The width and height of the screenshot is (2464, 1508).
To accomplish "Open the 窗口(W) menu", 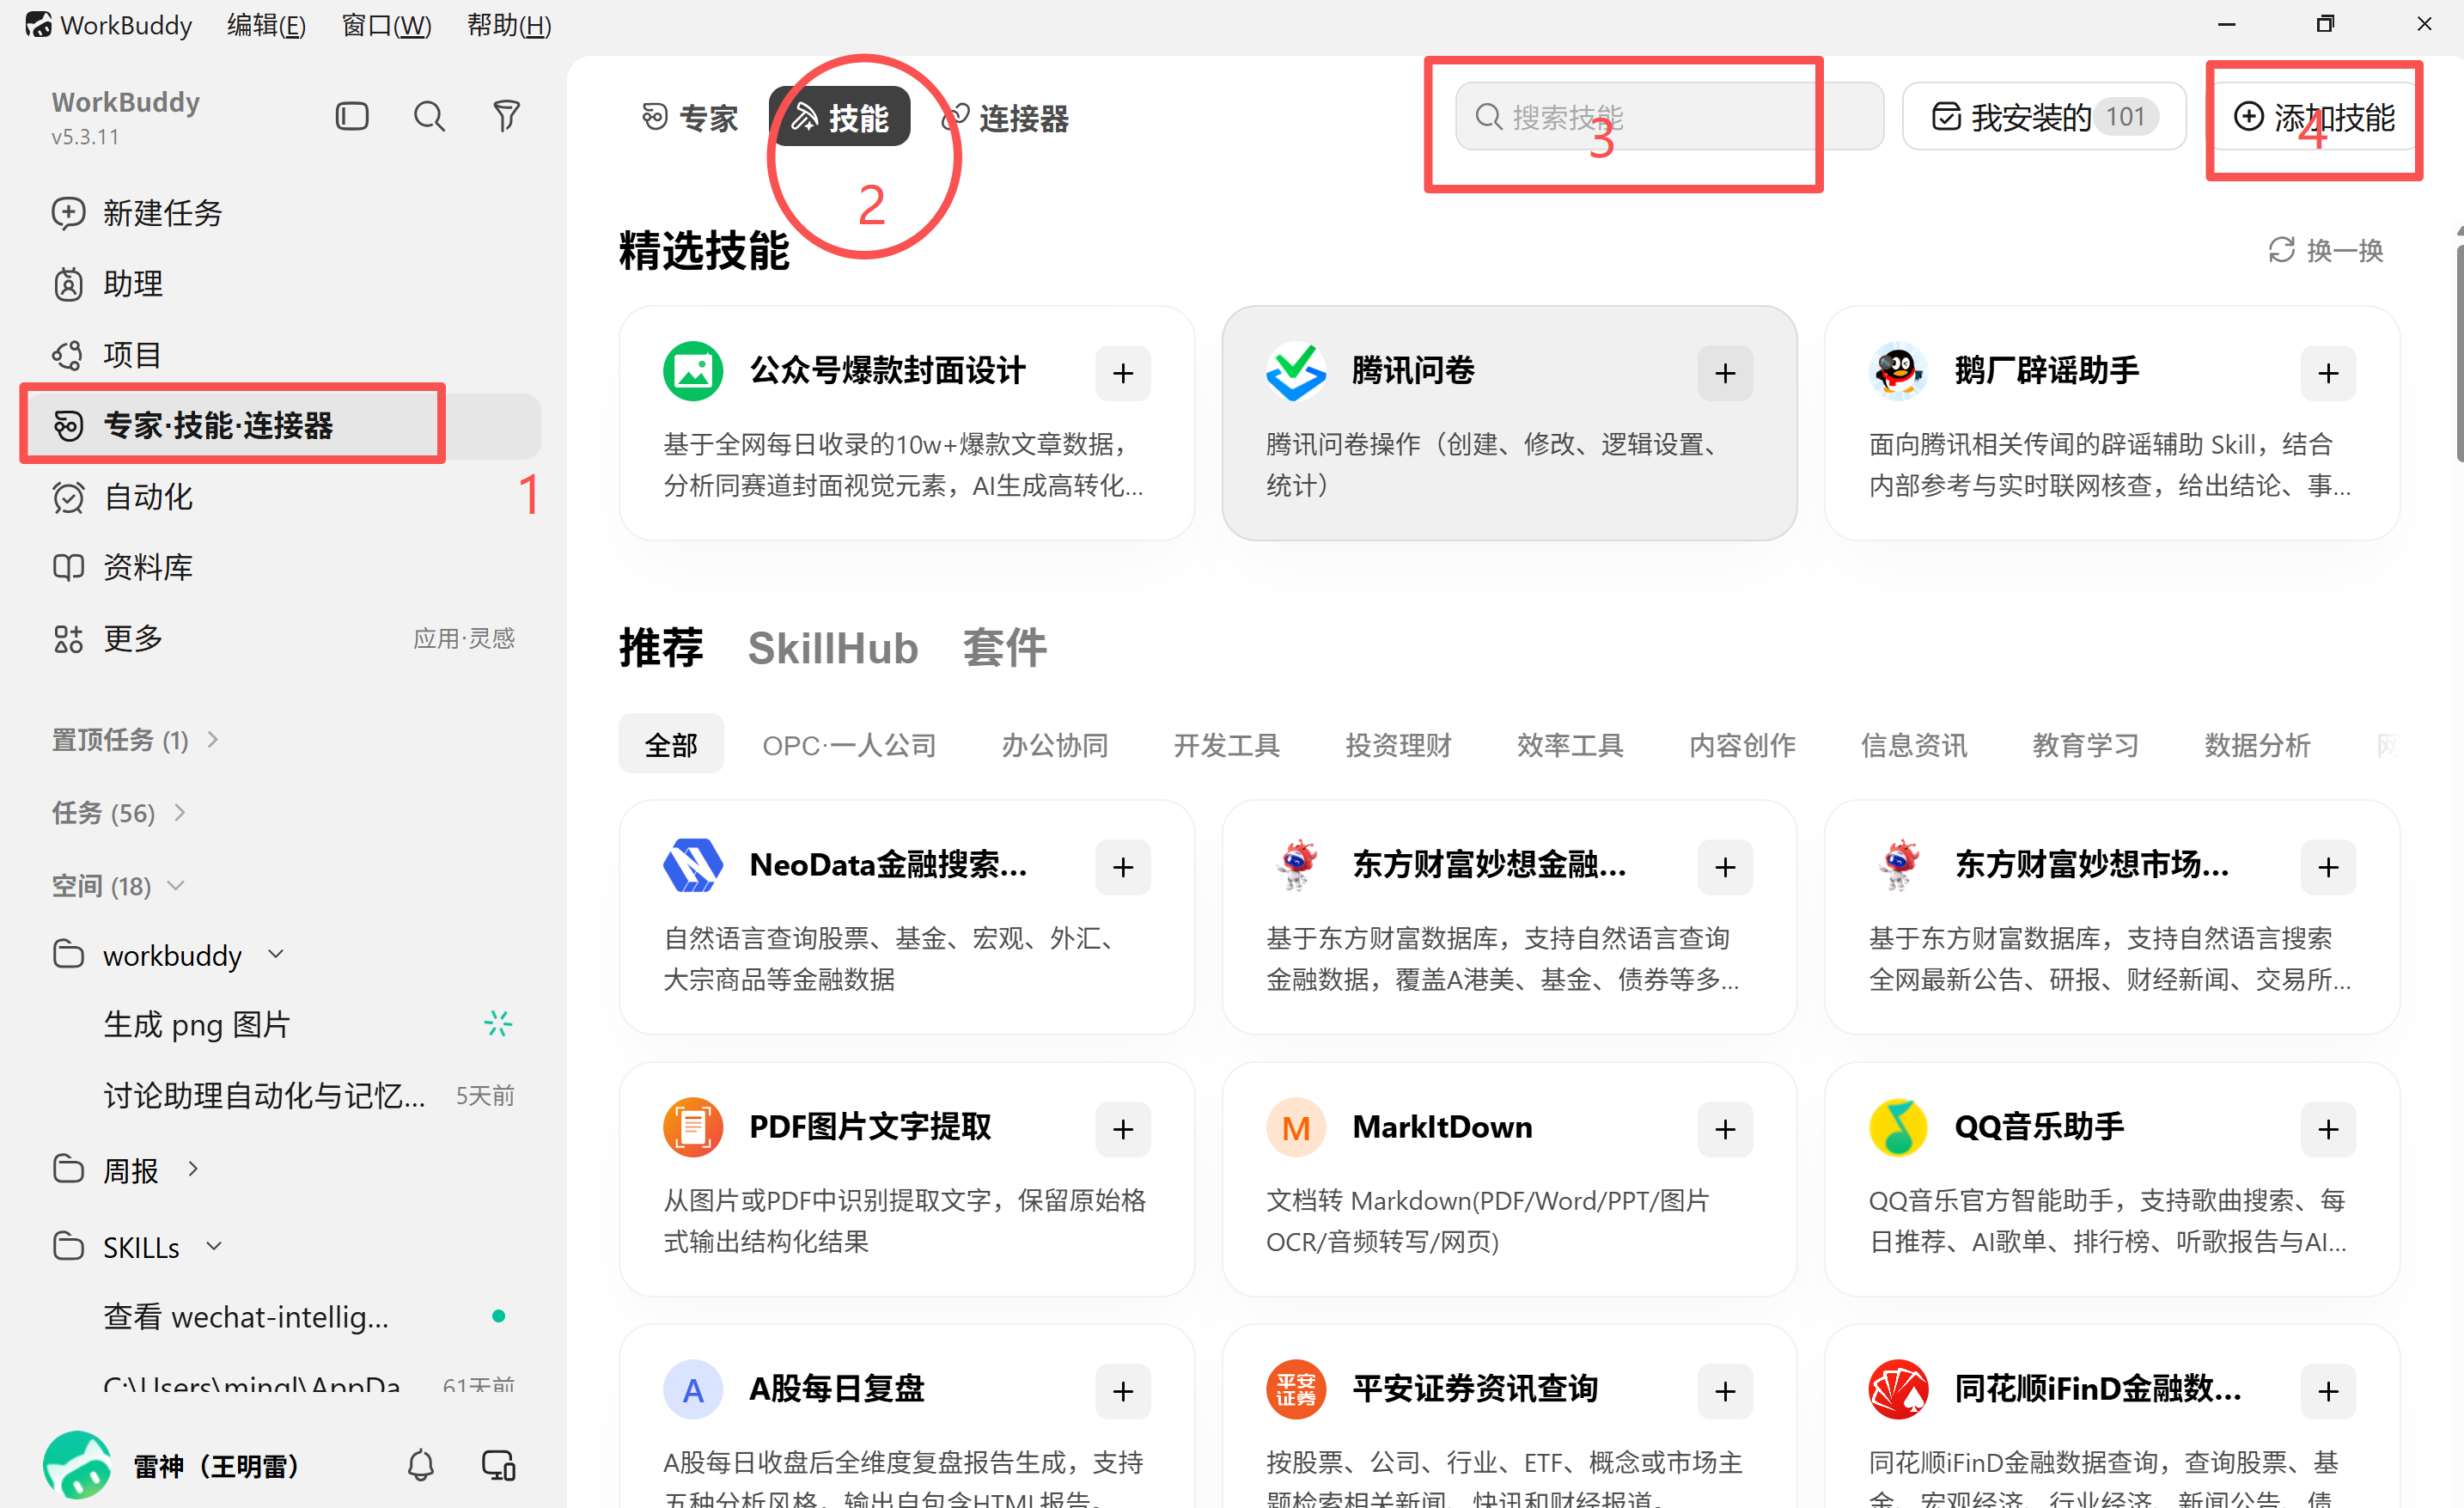I will (x=386, y=25).
